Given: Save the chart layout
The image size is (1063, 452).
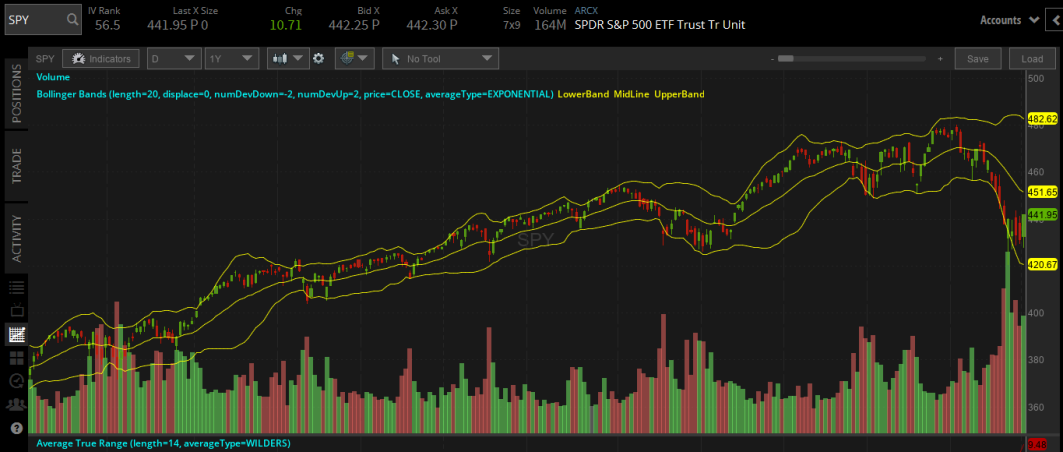Looking at the screenshot, I should click(x=978, y=59).
